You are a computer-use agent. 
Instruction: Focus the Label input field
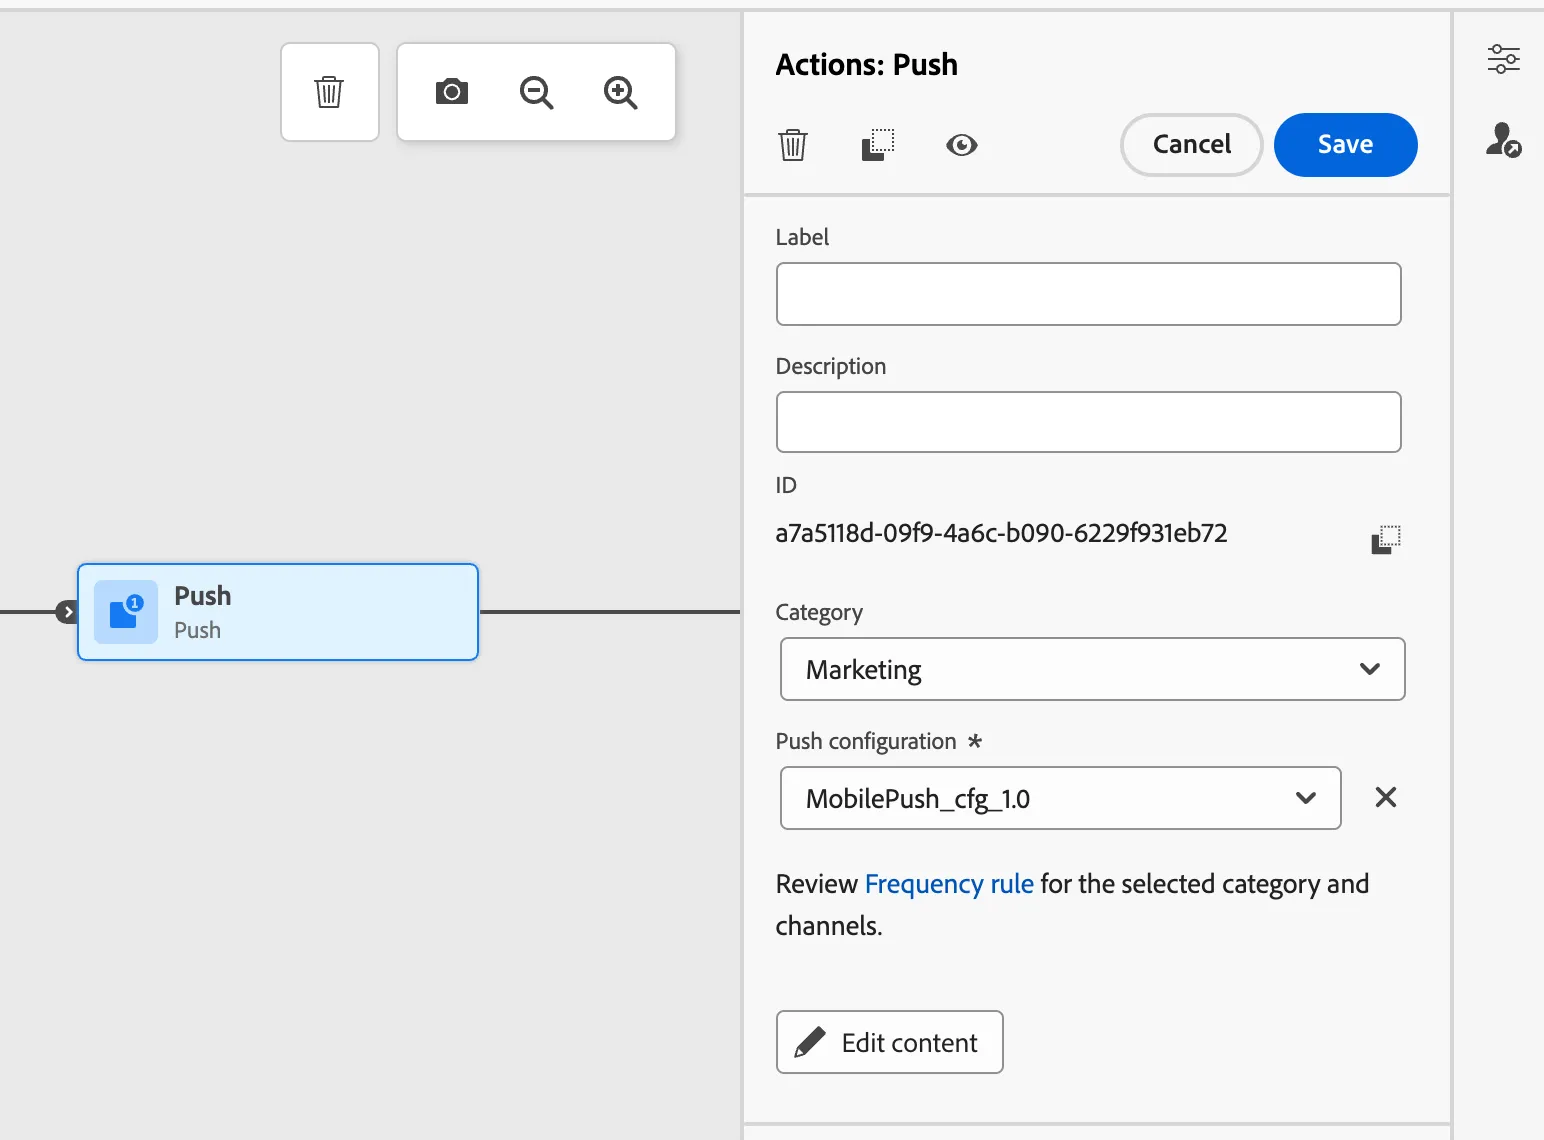click(x=1089, y=294)
